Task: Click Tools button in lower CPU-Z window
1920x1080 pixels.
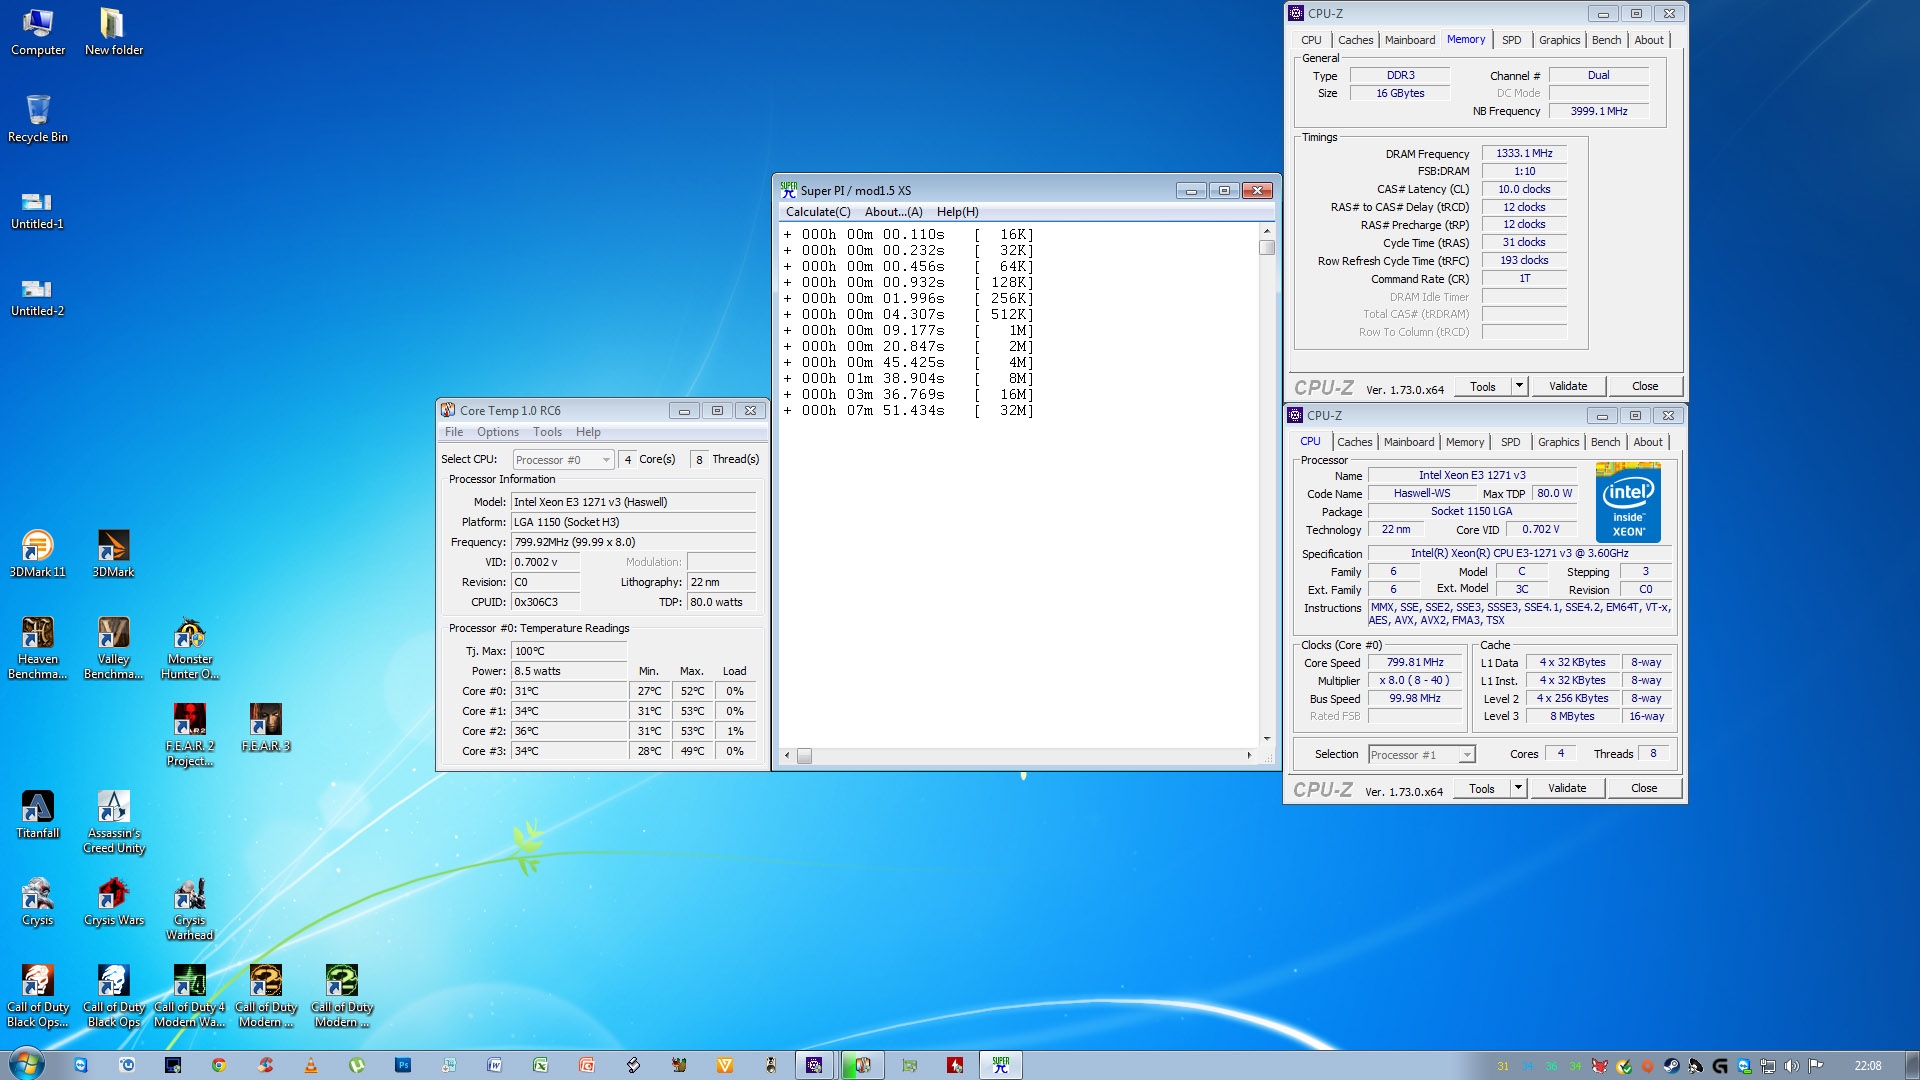Action: pos(1482,788)
